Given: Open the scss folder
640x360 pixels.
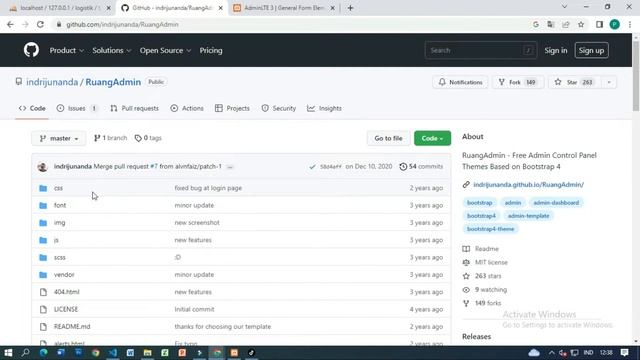Looking at the screenshot, I should tap(60, 258).
